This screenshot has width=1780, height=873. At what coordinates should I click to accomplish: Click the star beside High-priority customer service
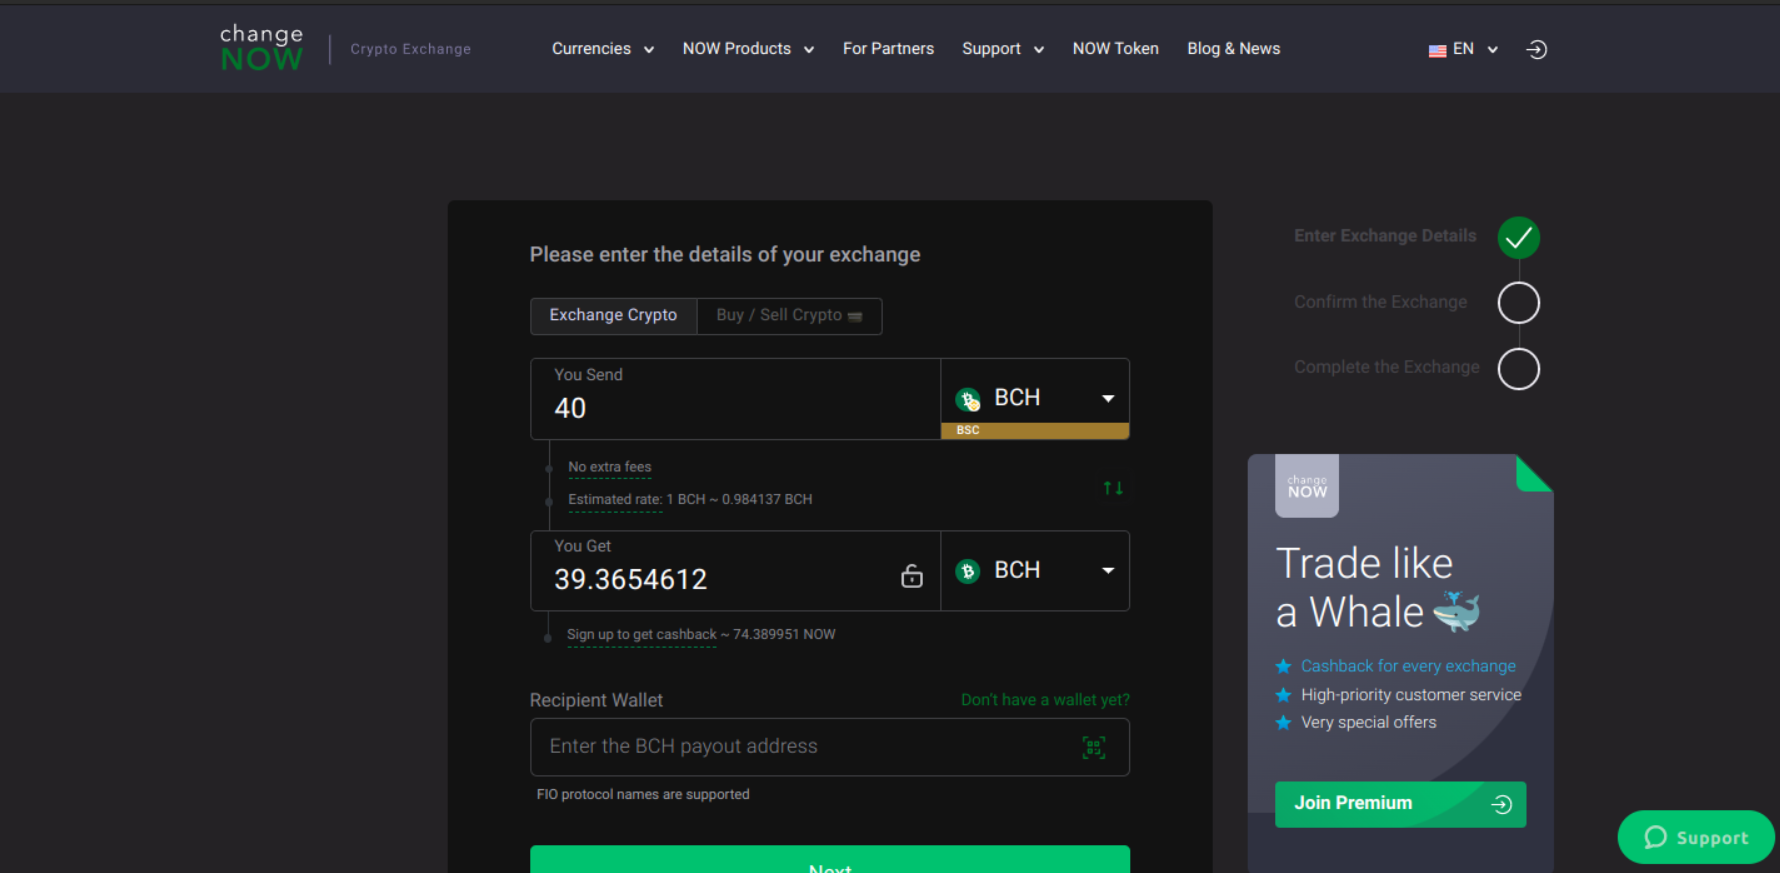pyautogui.click(x=1284, y=694)
